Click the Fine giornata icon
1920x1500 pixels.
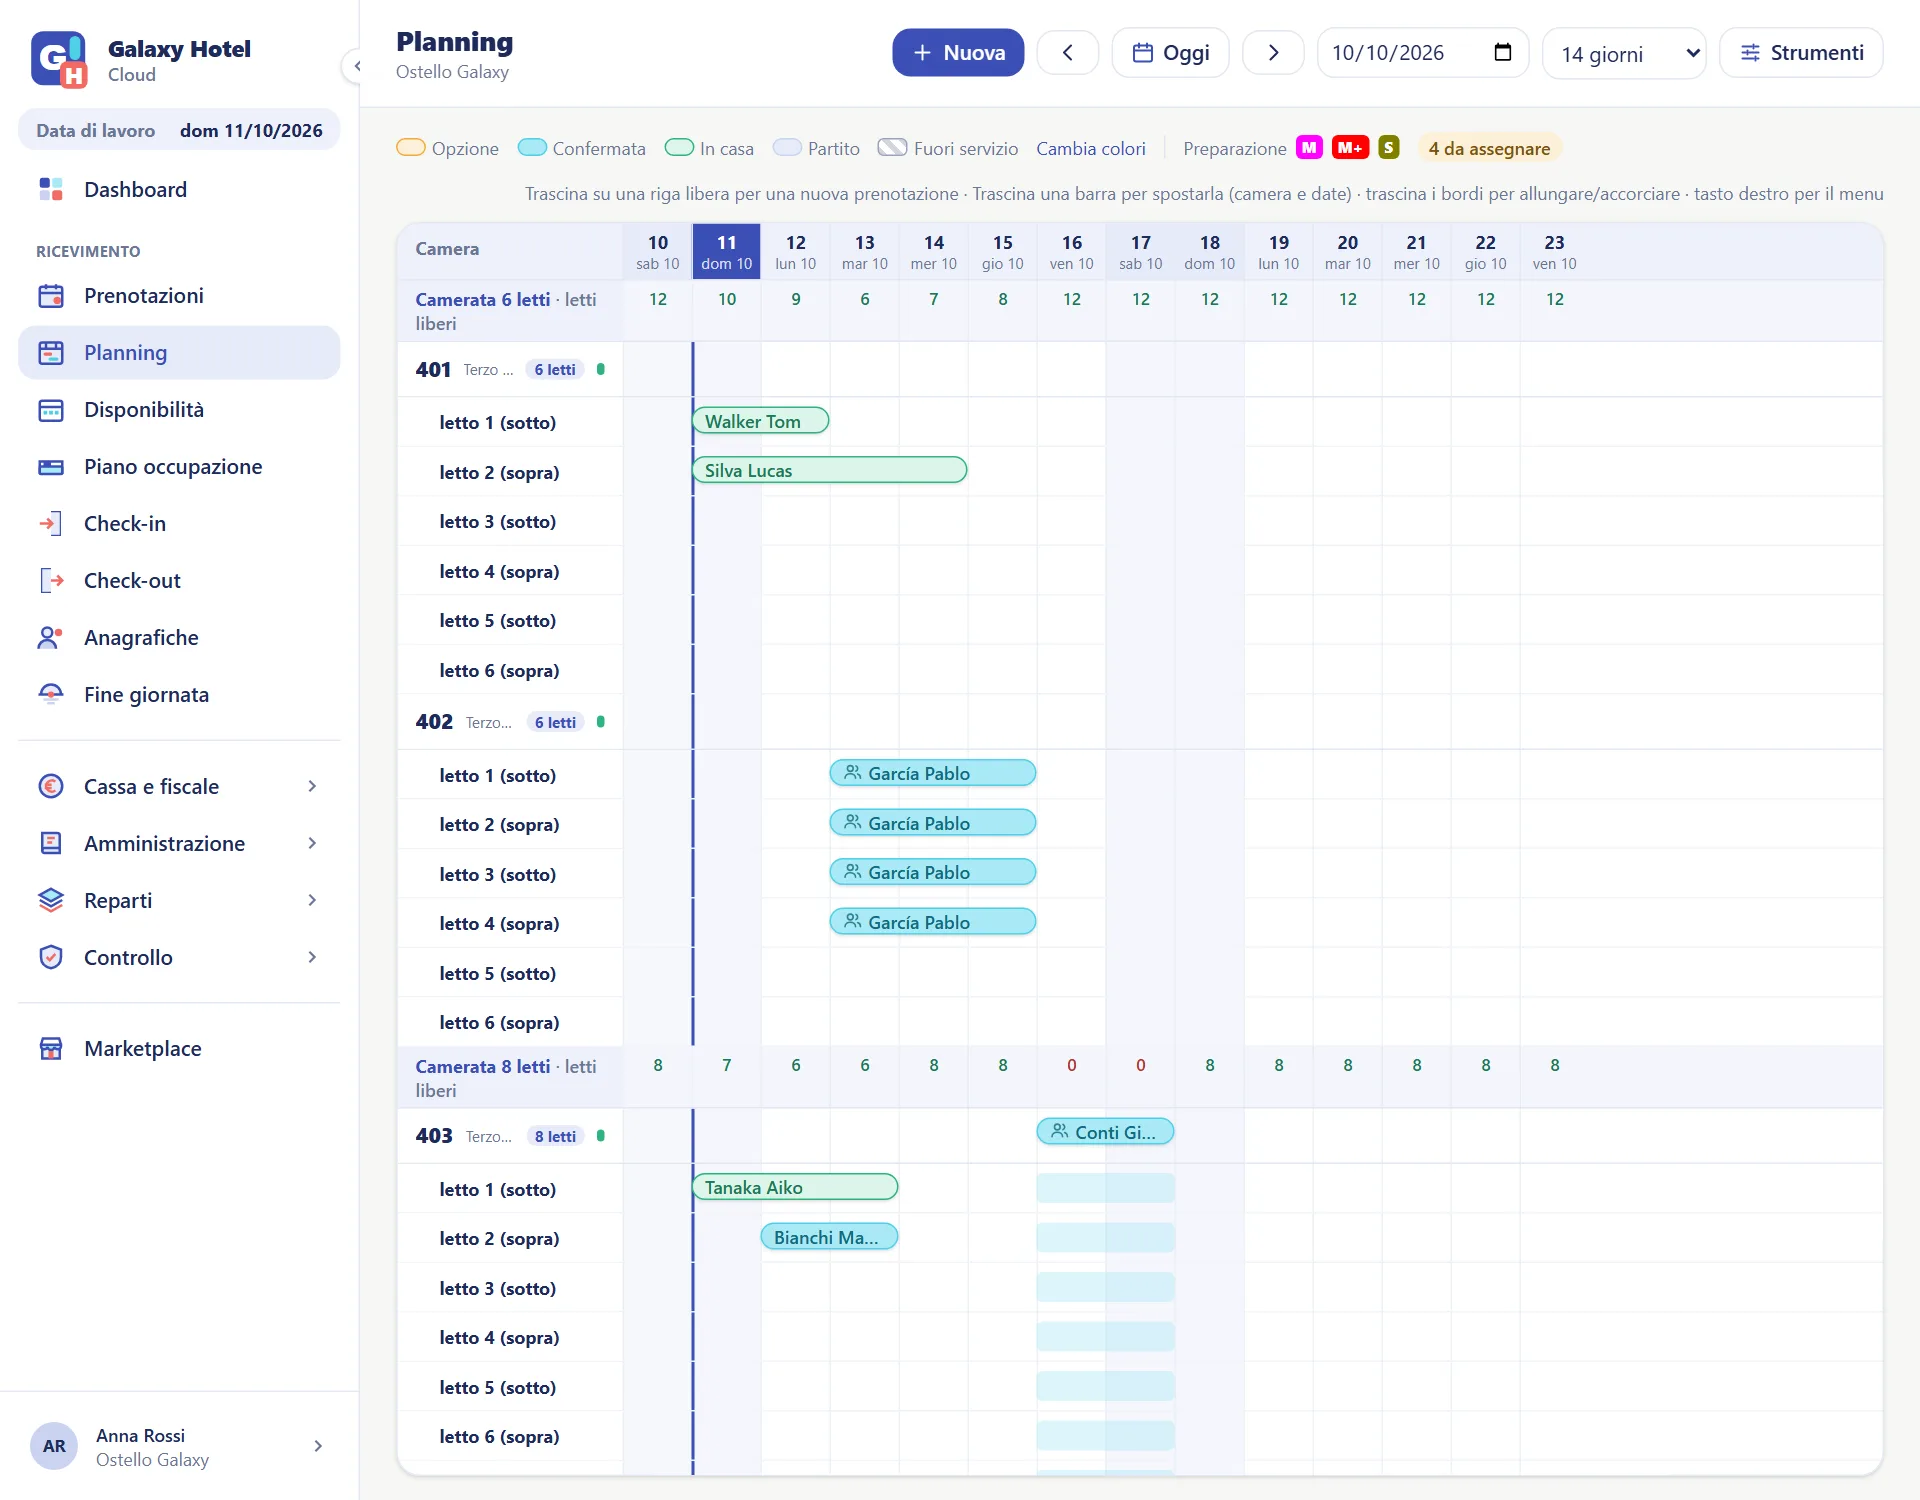point(51,694)
